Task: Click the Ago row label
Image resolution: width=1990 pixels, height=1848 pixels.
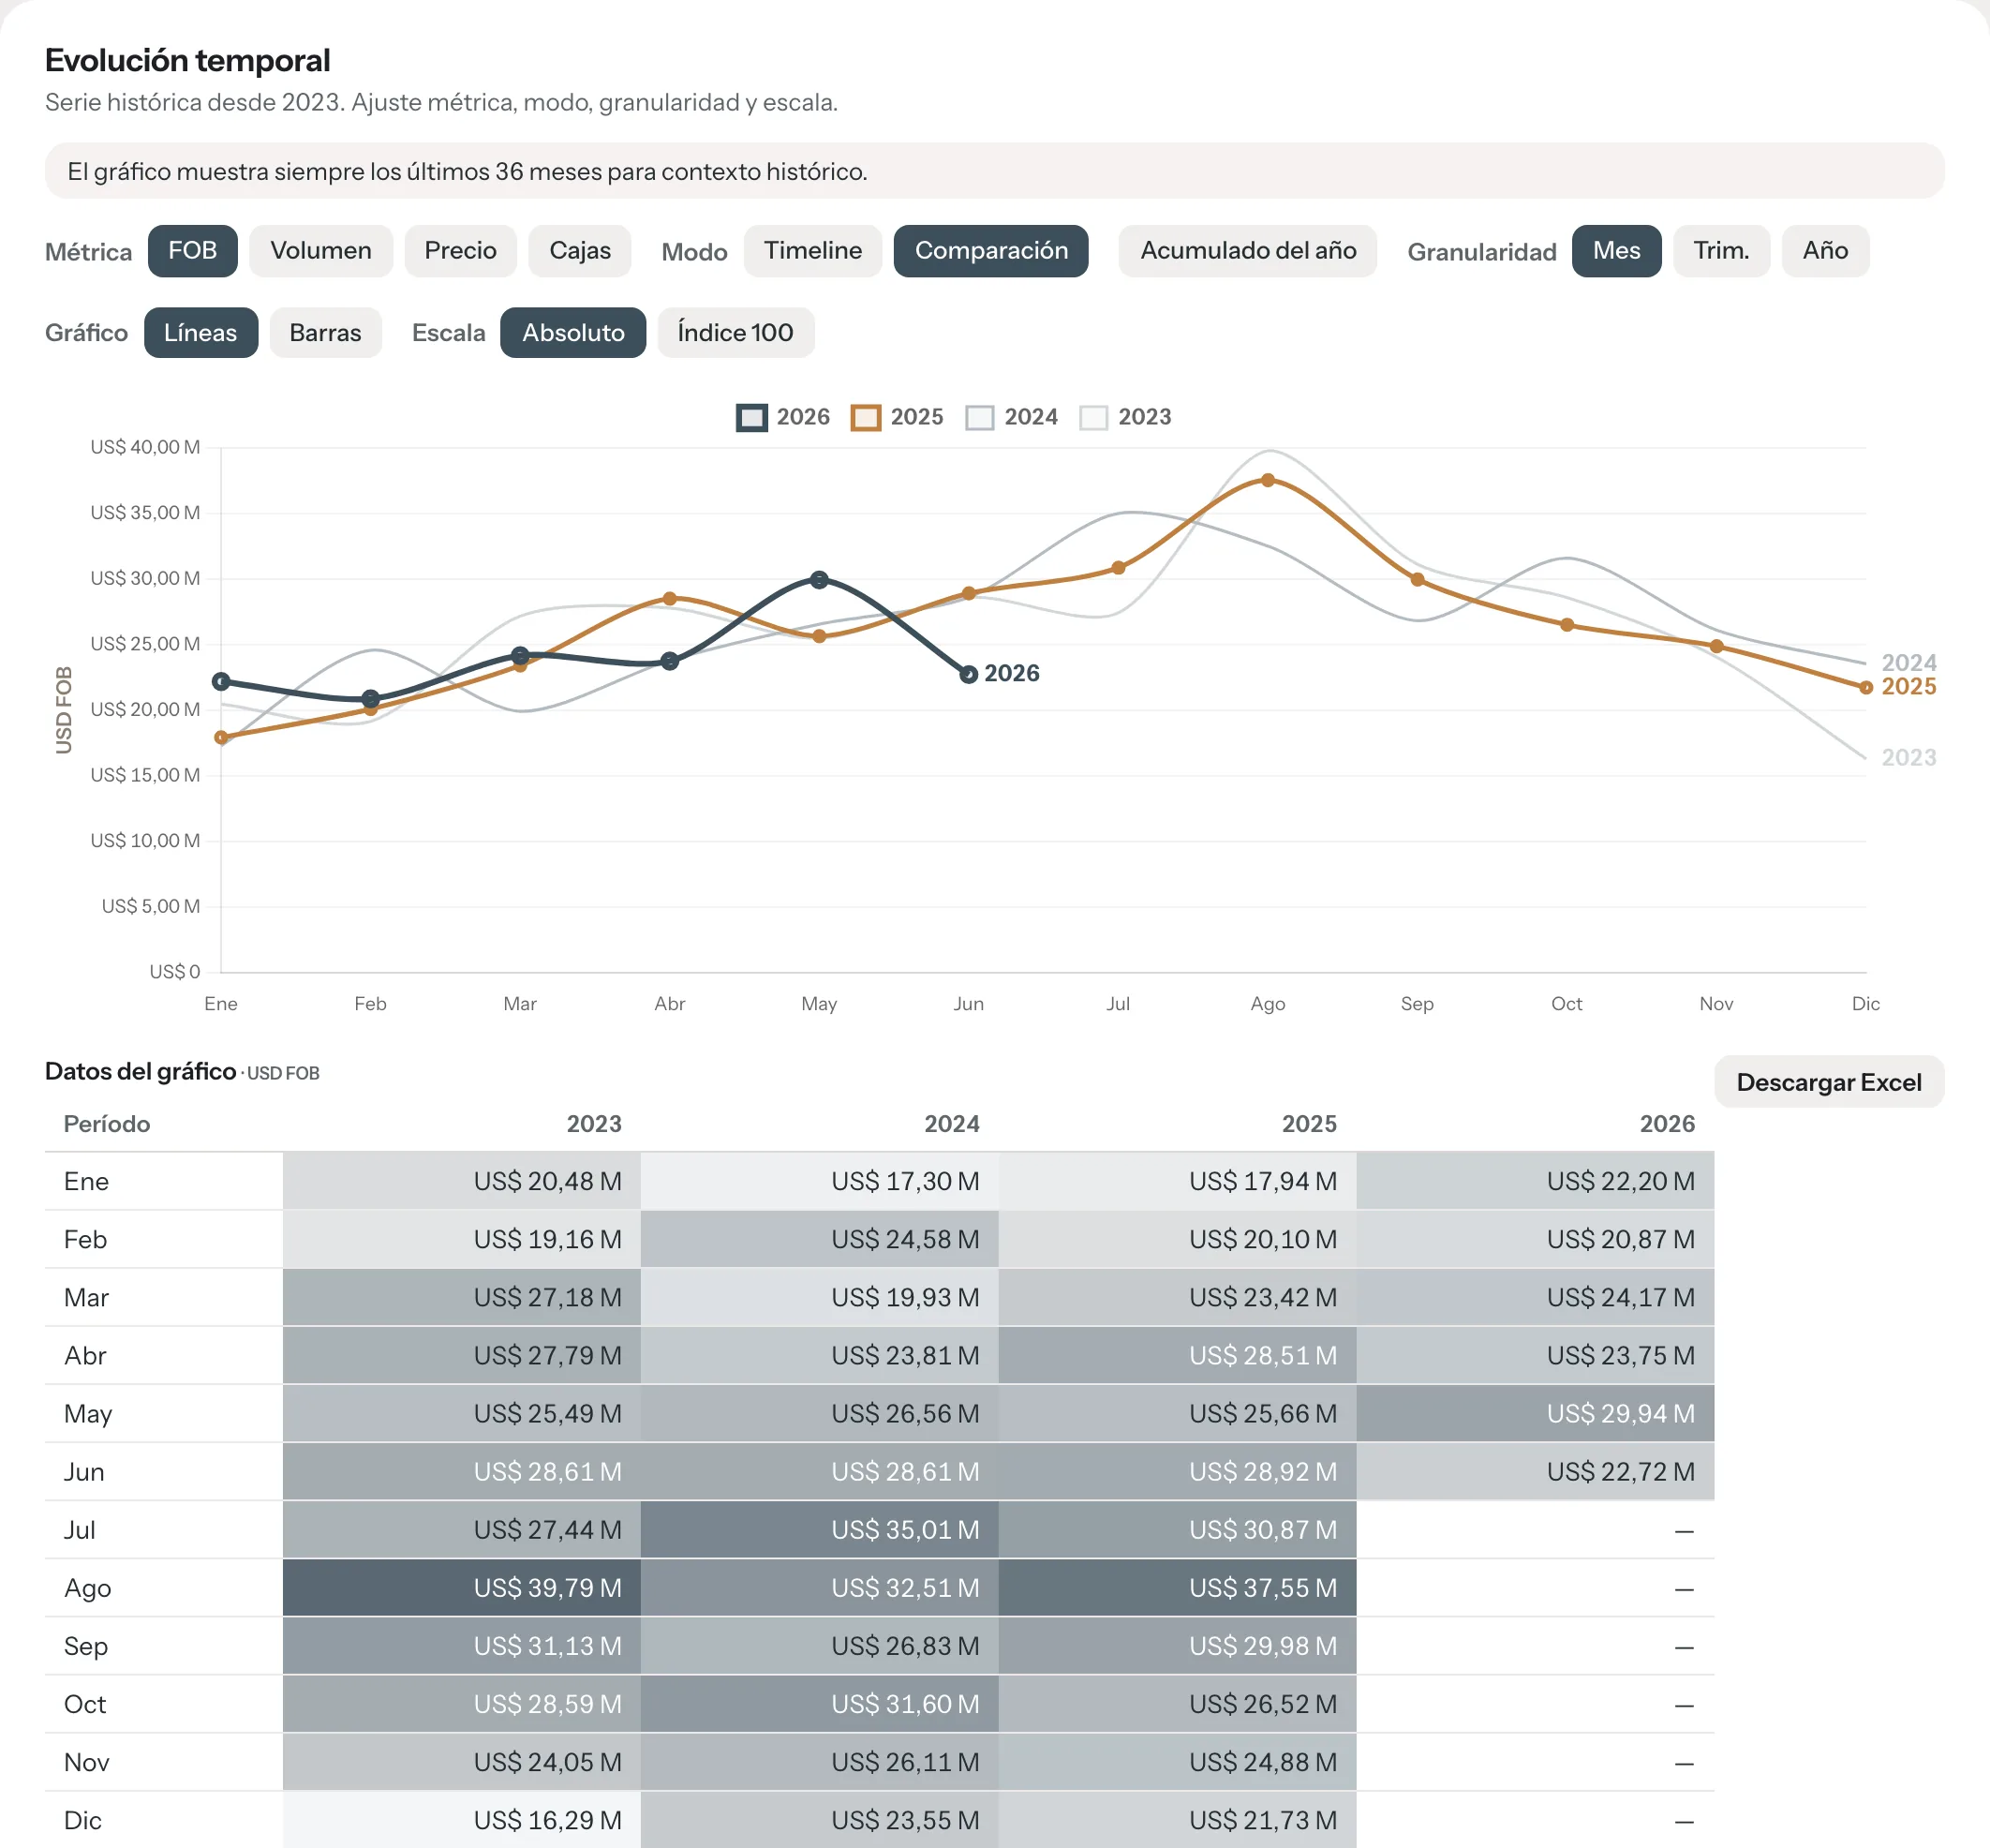Action: tap(87, 1588)
